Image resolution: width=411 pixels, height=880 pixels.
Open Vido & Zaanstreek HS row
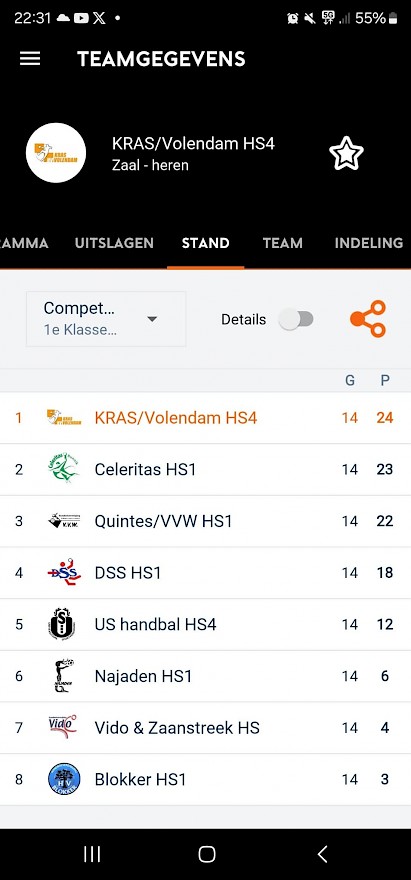pyautogui.click(x=206, y=727)
